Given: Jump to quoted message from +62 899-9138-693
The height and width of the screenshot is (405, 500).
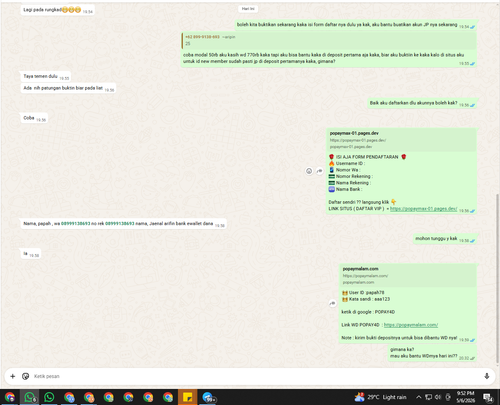Looking at the screenshot, I should click(x=329, y=41).
